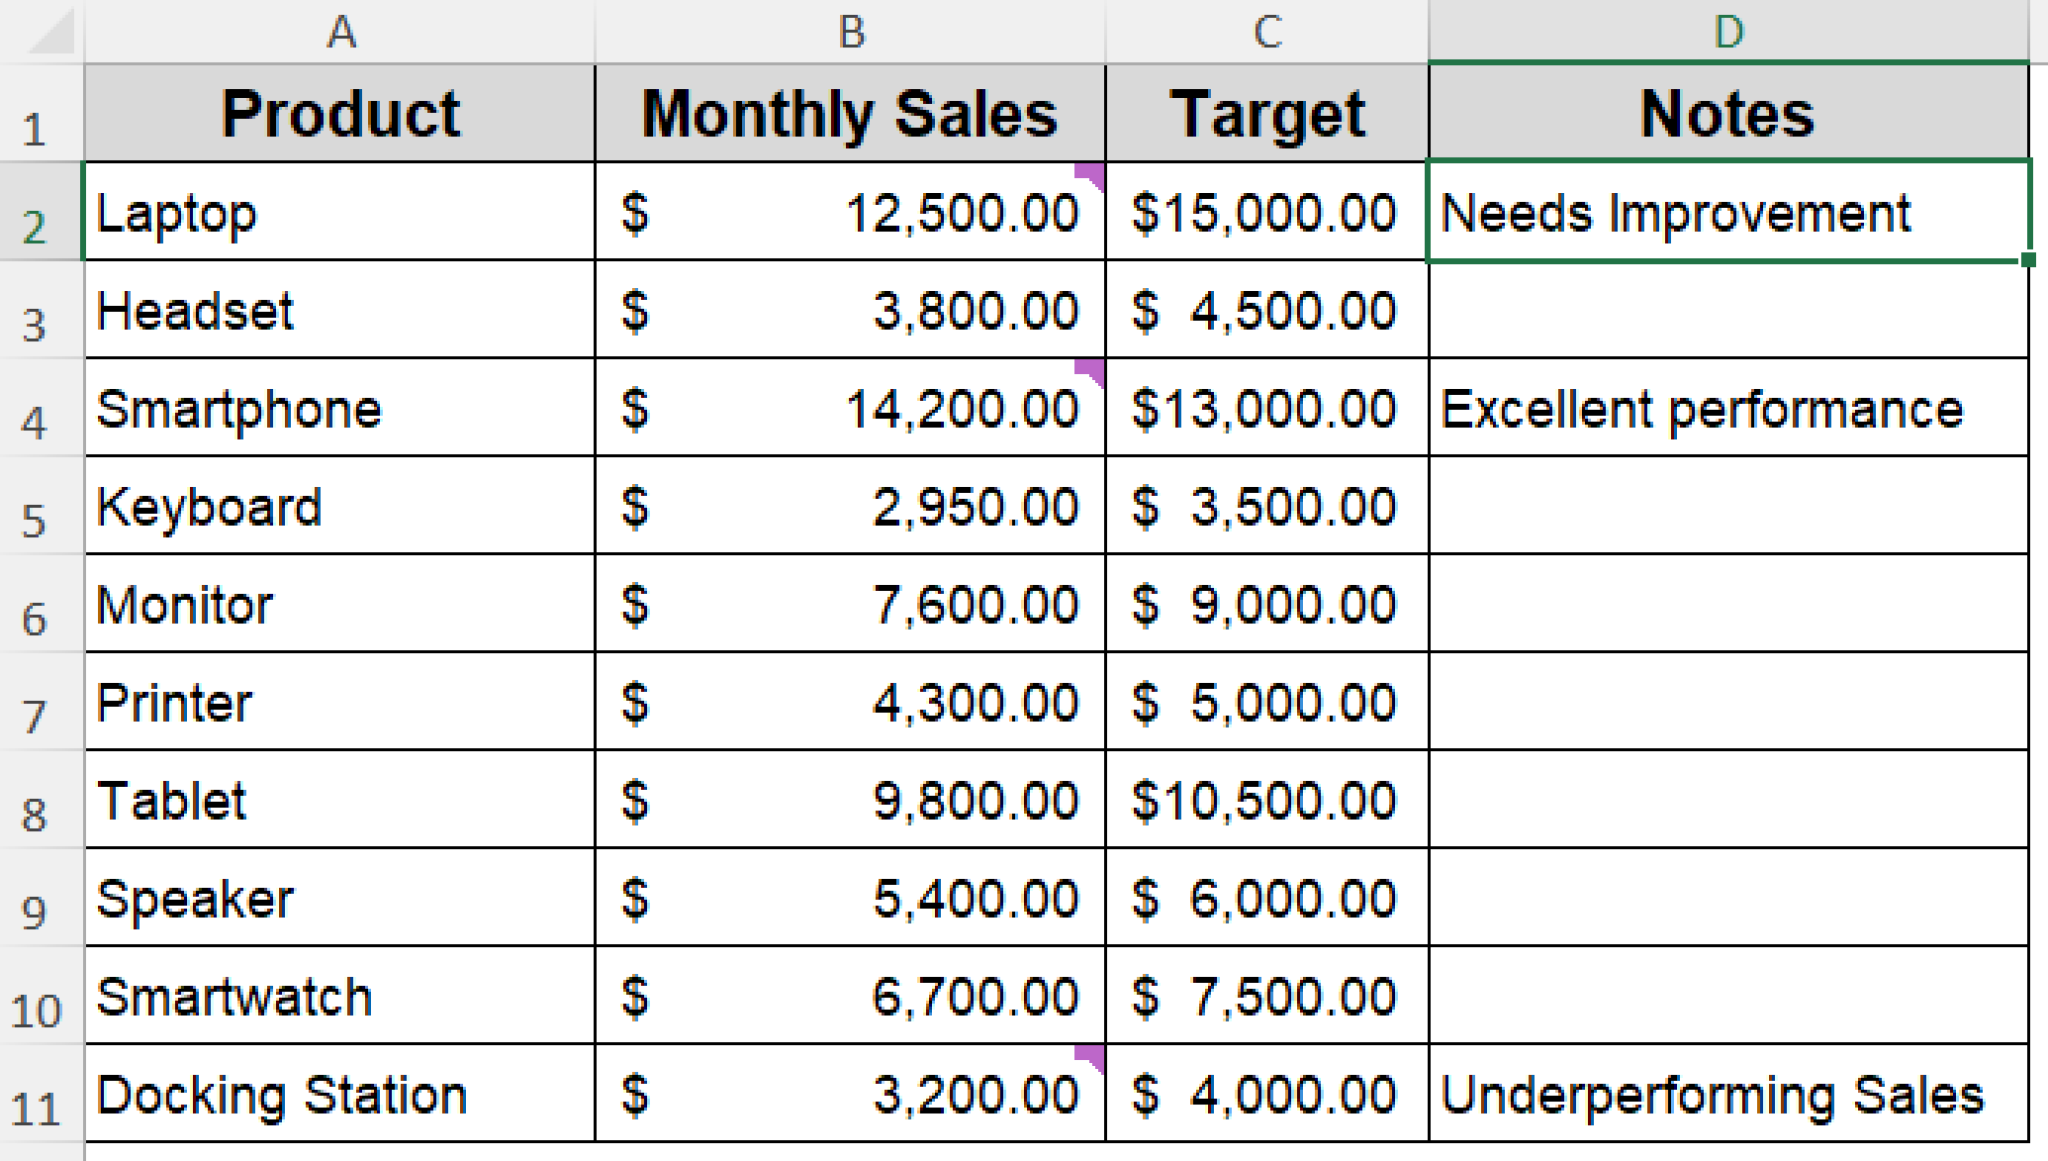Screen dimensions: 2048x1161
Task: Select the Tablet target $10,500.00 cell
Action: click(1267, 800)
